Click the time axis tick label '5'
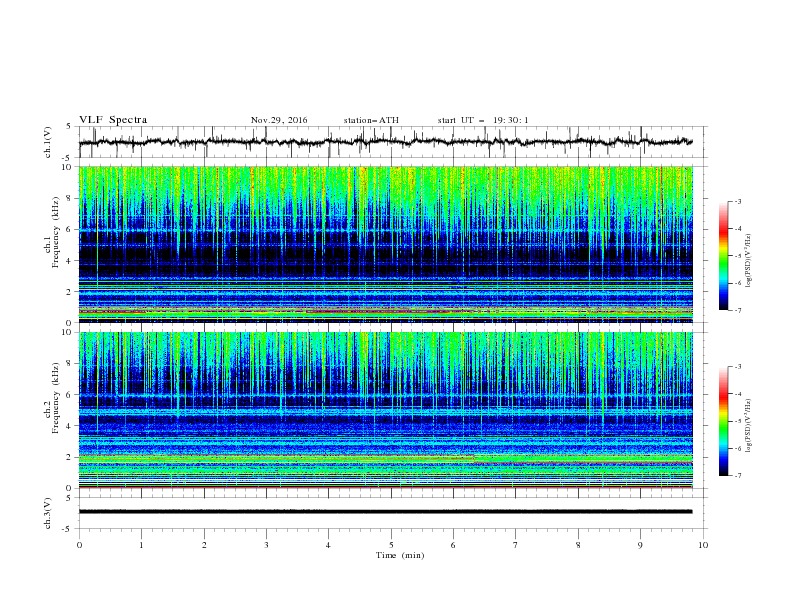 (391, 545)
